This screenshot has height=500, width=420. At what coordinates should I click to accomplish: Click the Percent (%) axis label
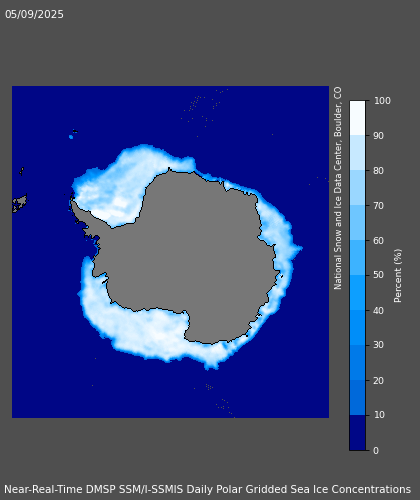(x=398, y=276)
